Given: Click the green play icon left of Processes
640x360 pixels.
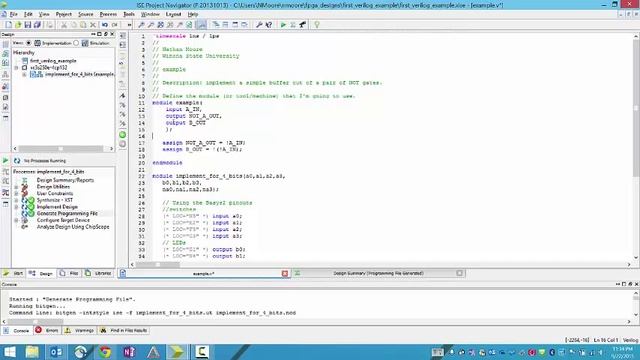Looking at the screenshot, I should [5, 160].
